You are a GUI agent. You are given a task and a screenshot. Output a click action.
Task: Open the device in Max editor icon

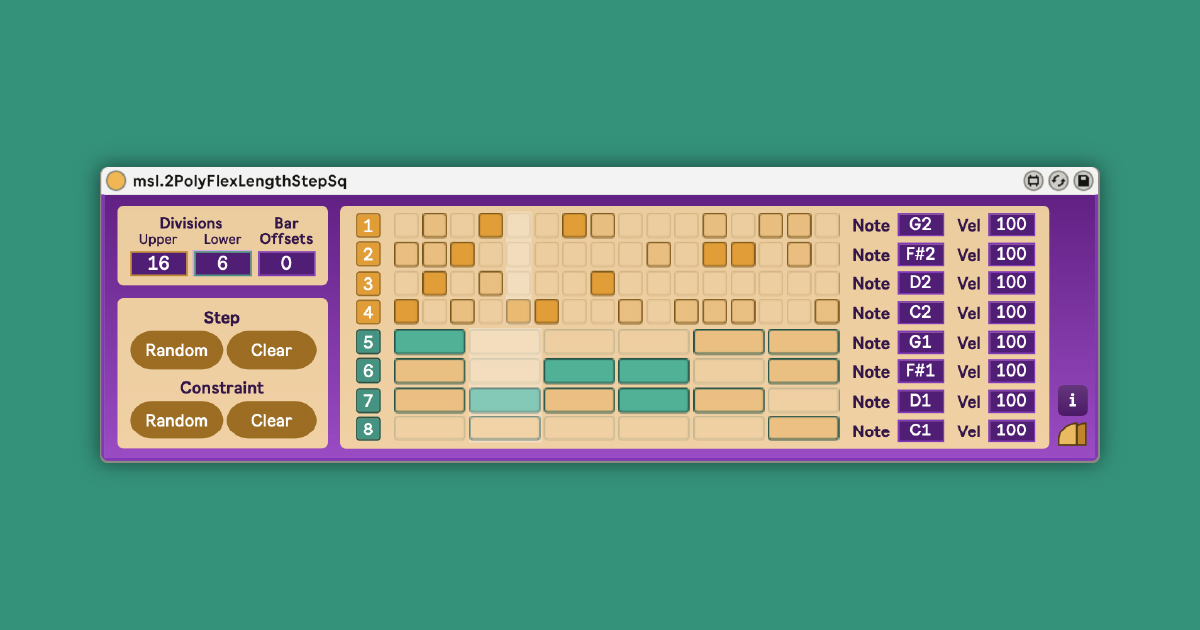1033,181
